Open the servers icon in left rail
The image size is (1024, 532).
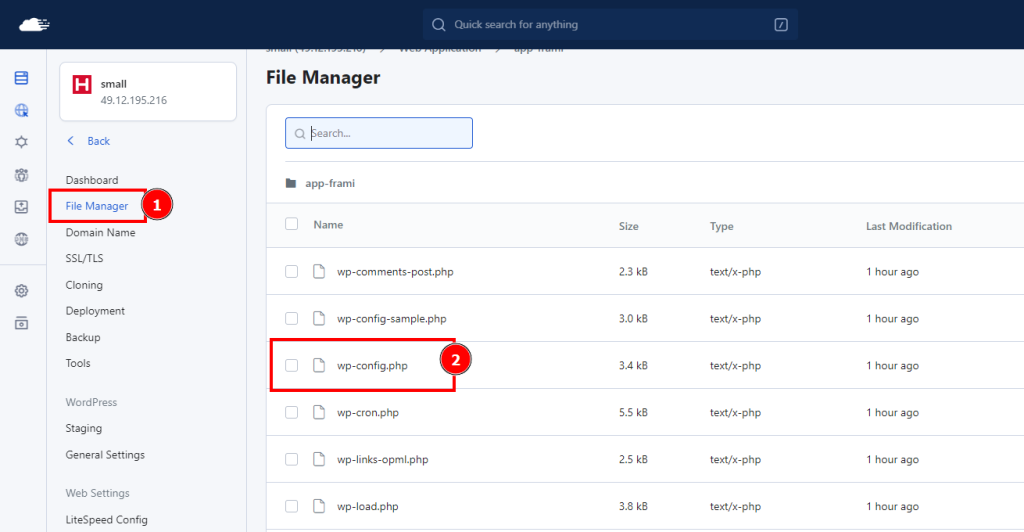tap(22, 78)
